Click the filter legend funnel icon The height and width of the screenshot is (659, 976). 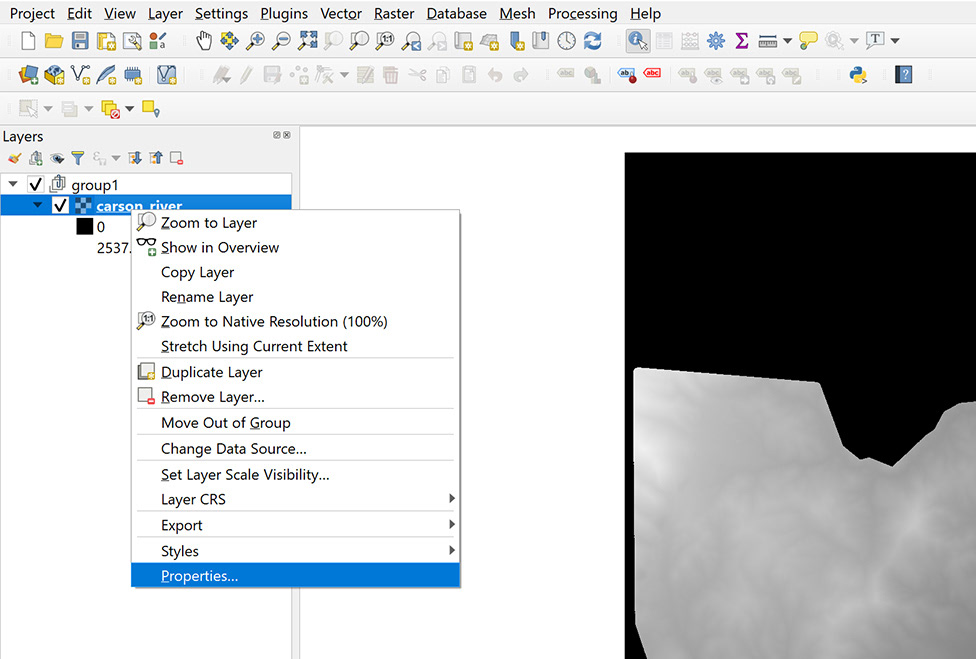78,159
